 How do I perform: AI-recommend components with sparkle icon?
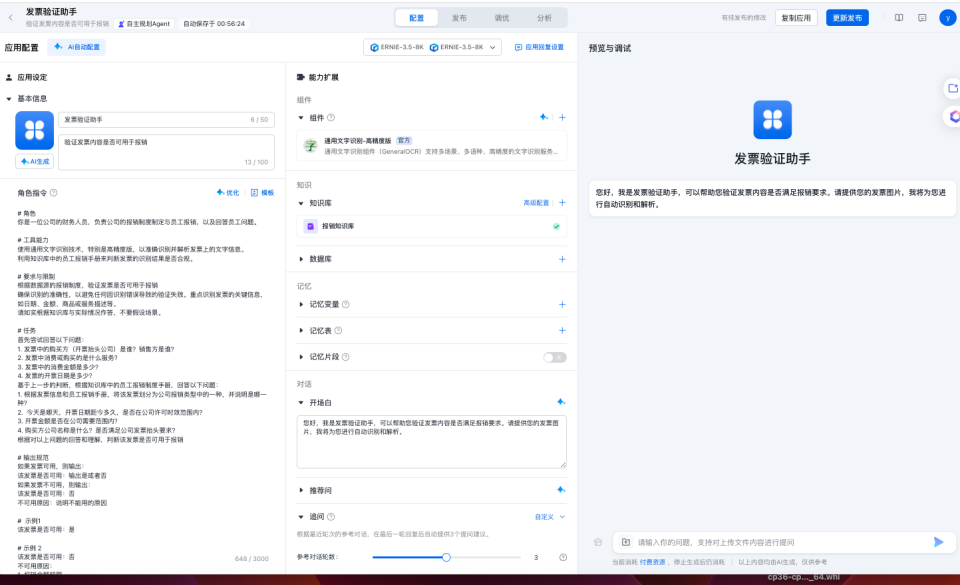[x=544, y=117]
